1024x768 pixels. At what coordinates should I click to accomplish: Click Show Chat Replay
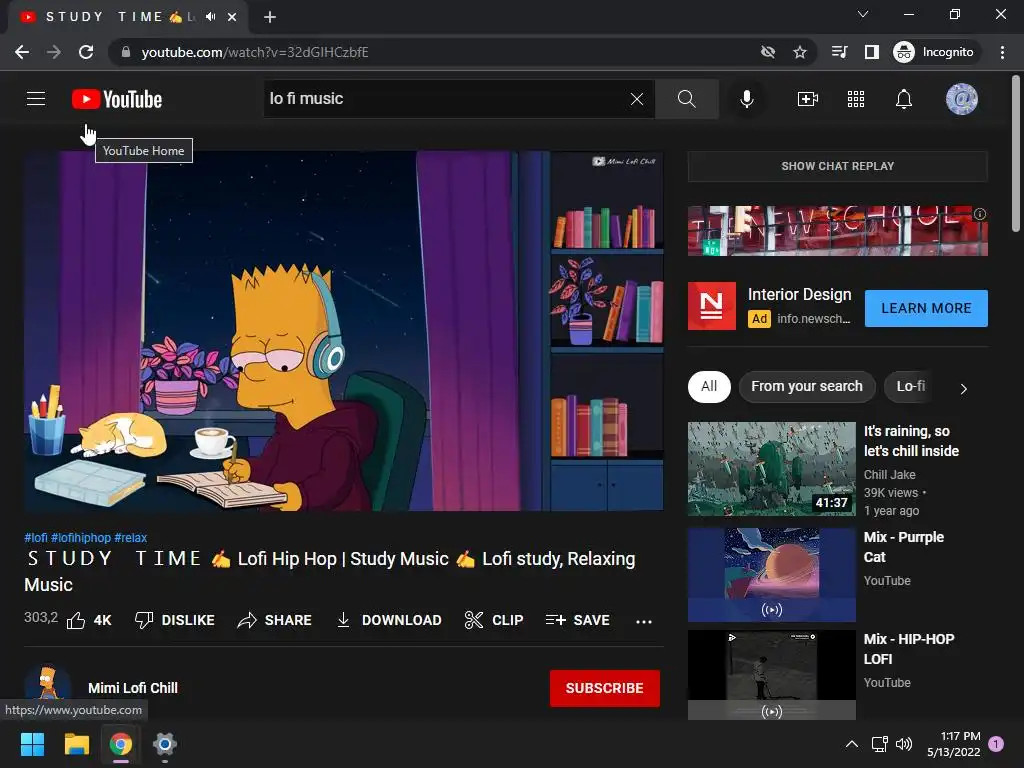(x=838, y=167)
